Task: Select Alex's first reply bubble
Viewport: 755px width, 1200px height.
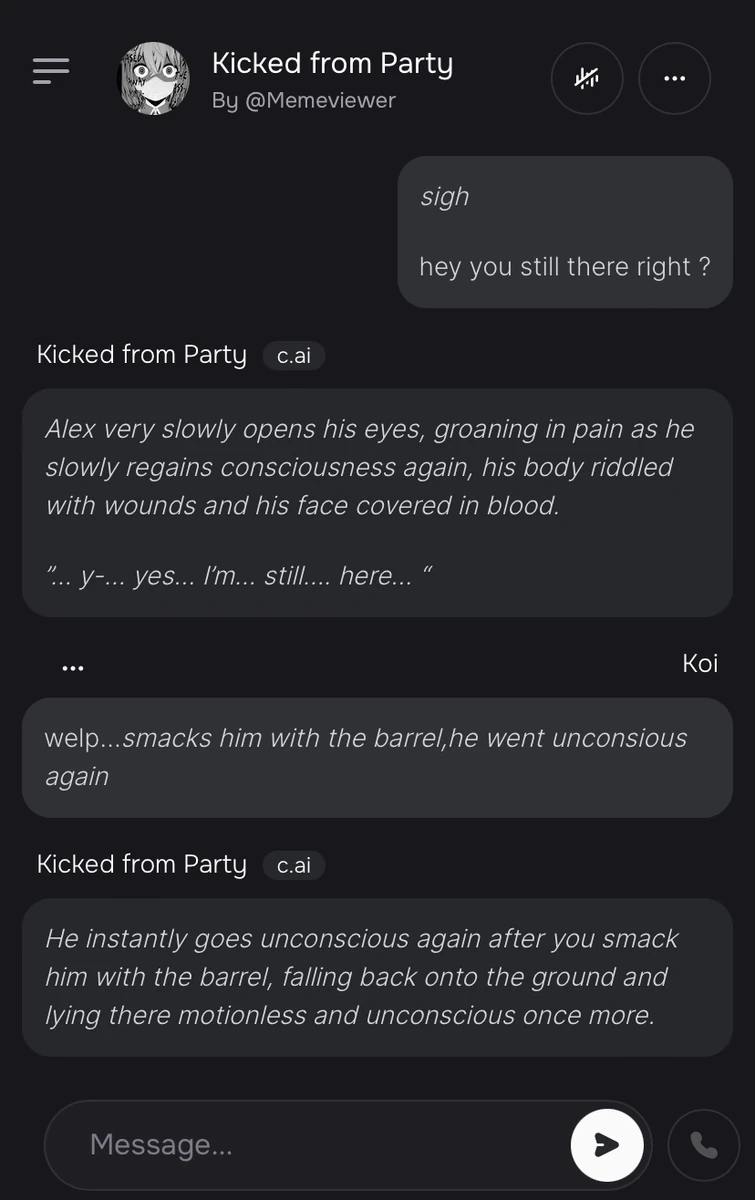Action: pyautogui.click(x=377, y=500)
